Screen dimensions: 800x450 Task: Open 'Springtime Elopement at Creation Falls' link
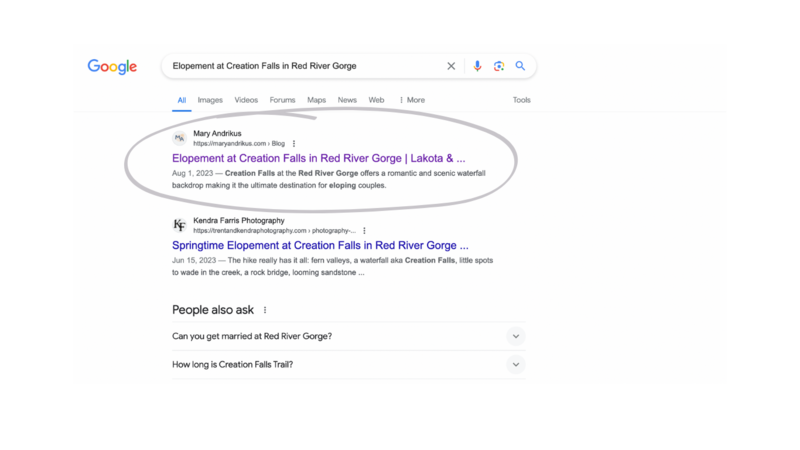point(320,245)
